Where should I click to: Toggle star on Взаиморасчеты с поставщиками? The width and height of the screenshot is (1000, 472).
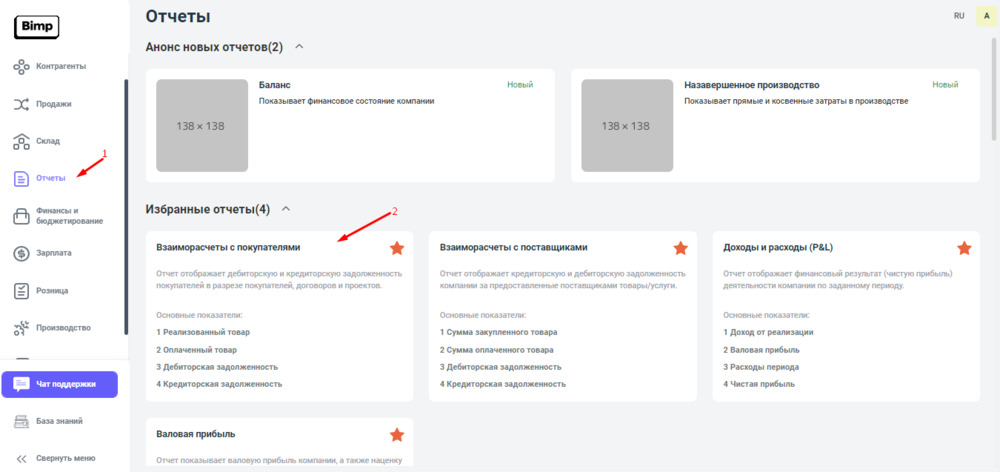681,247
